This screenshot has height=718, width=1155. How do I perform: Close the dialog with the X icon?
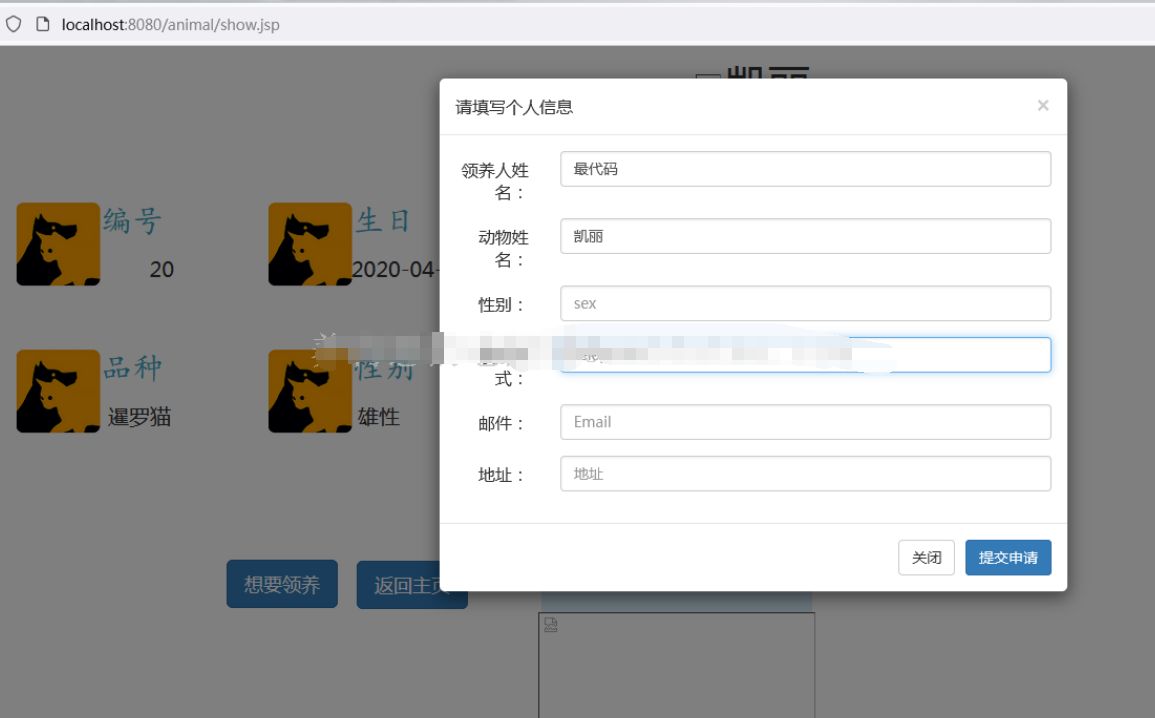click(1042, 105)
